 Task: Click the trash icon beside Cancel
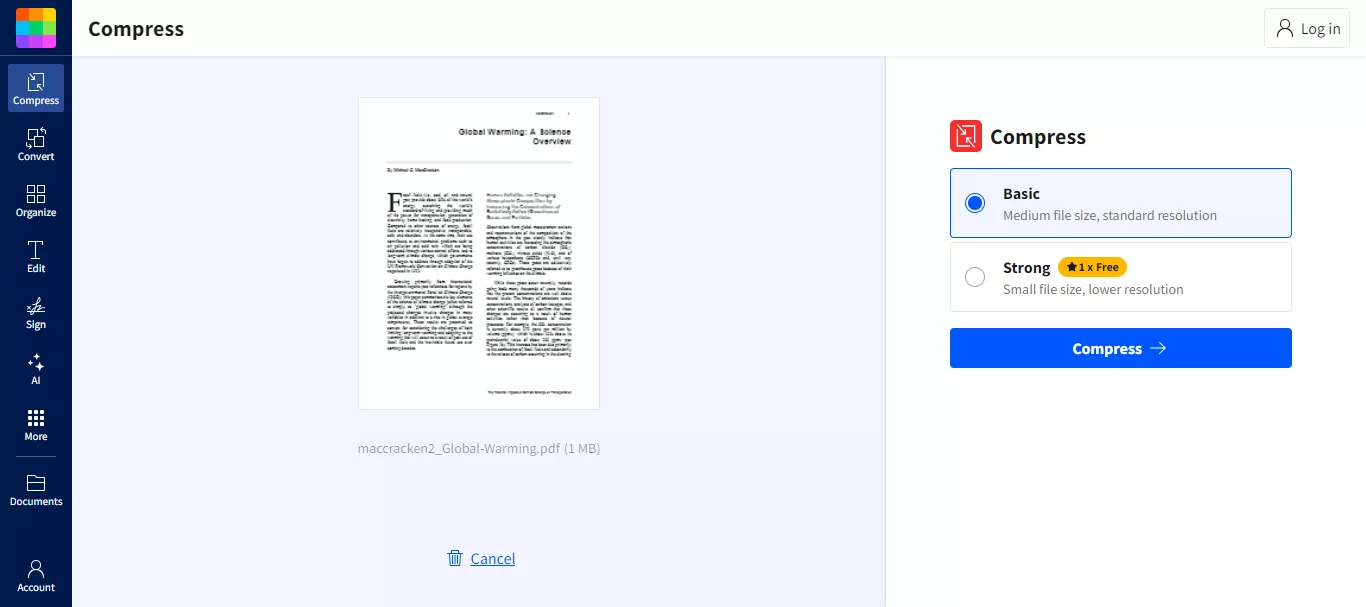455,558
